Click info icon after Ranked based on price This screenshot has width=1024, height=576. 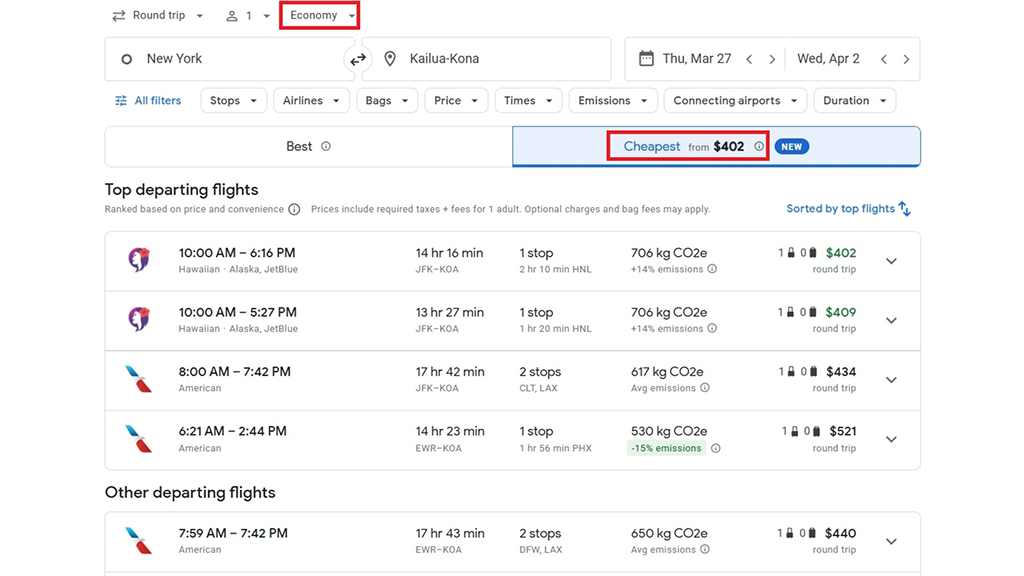295,210
